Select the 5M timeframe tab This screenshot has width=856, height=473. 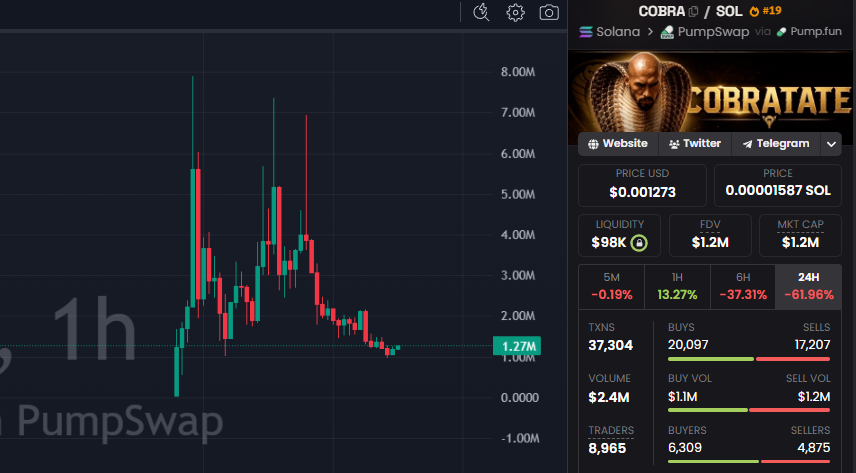611,287
